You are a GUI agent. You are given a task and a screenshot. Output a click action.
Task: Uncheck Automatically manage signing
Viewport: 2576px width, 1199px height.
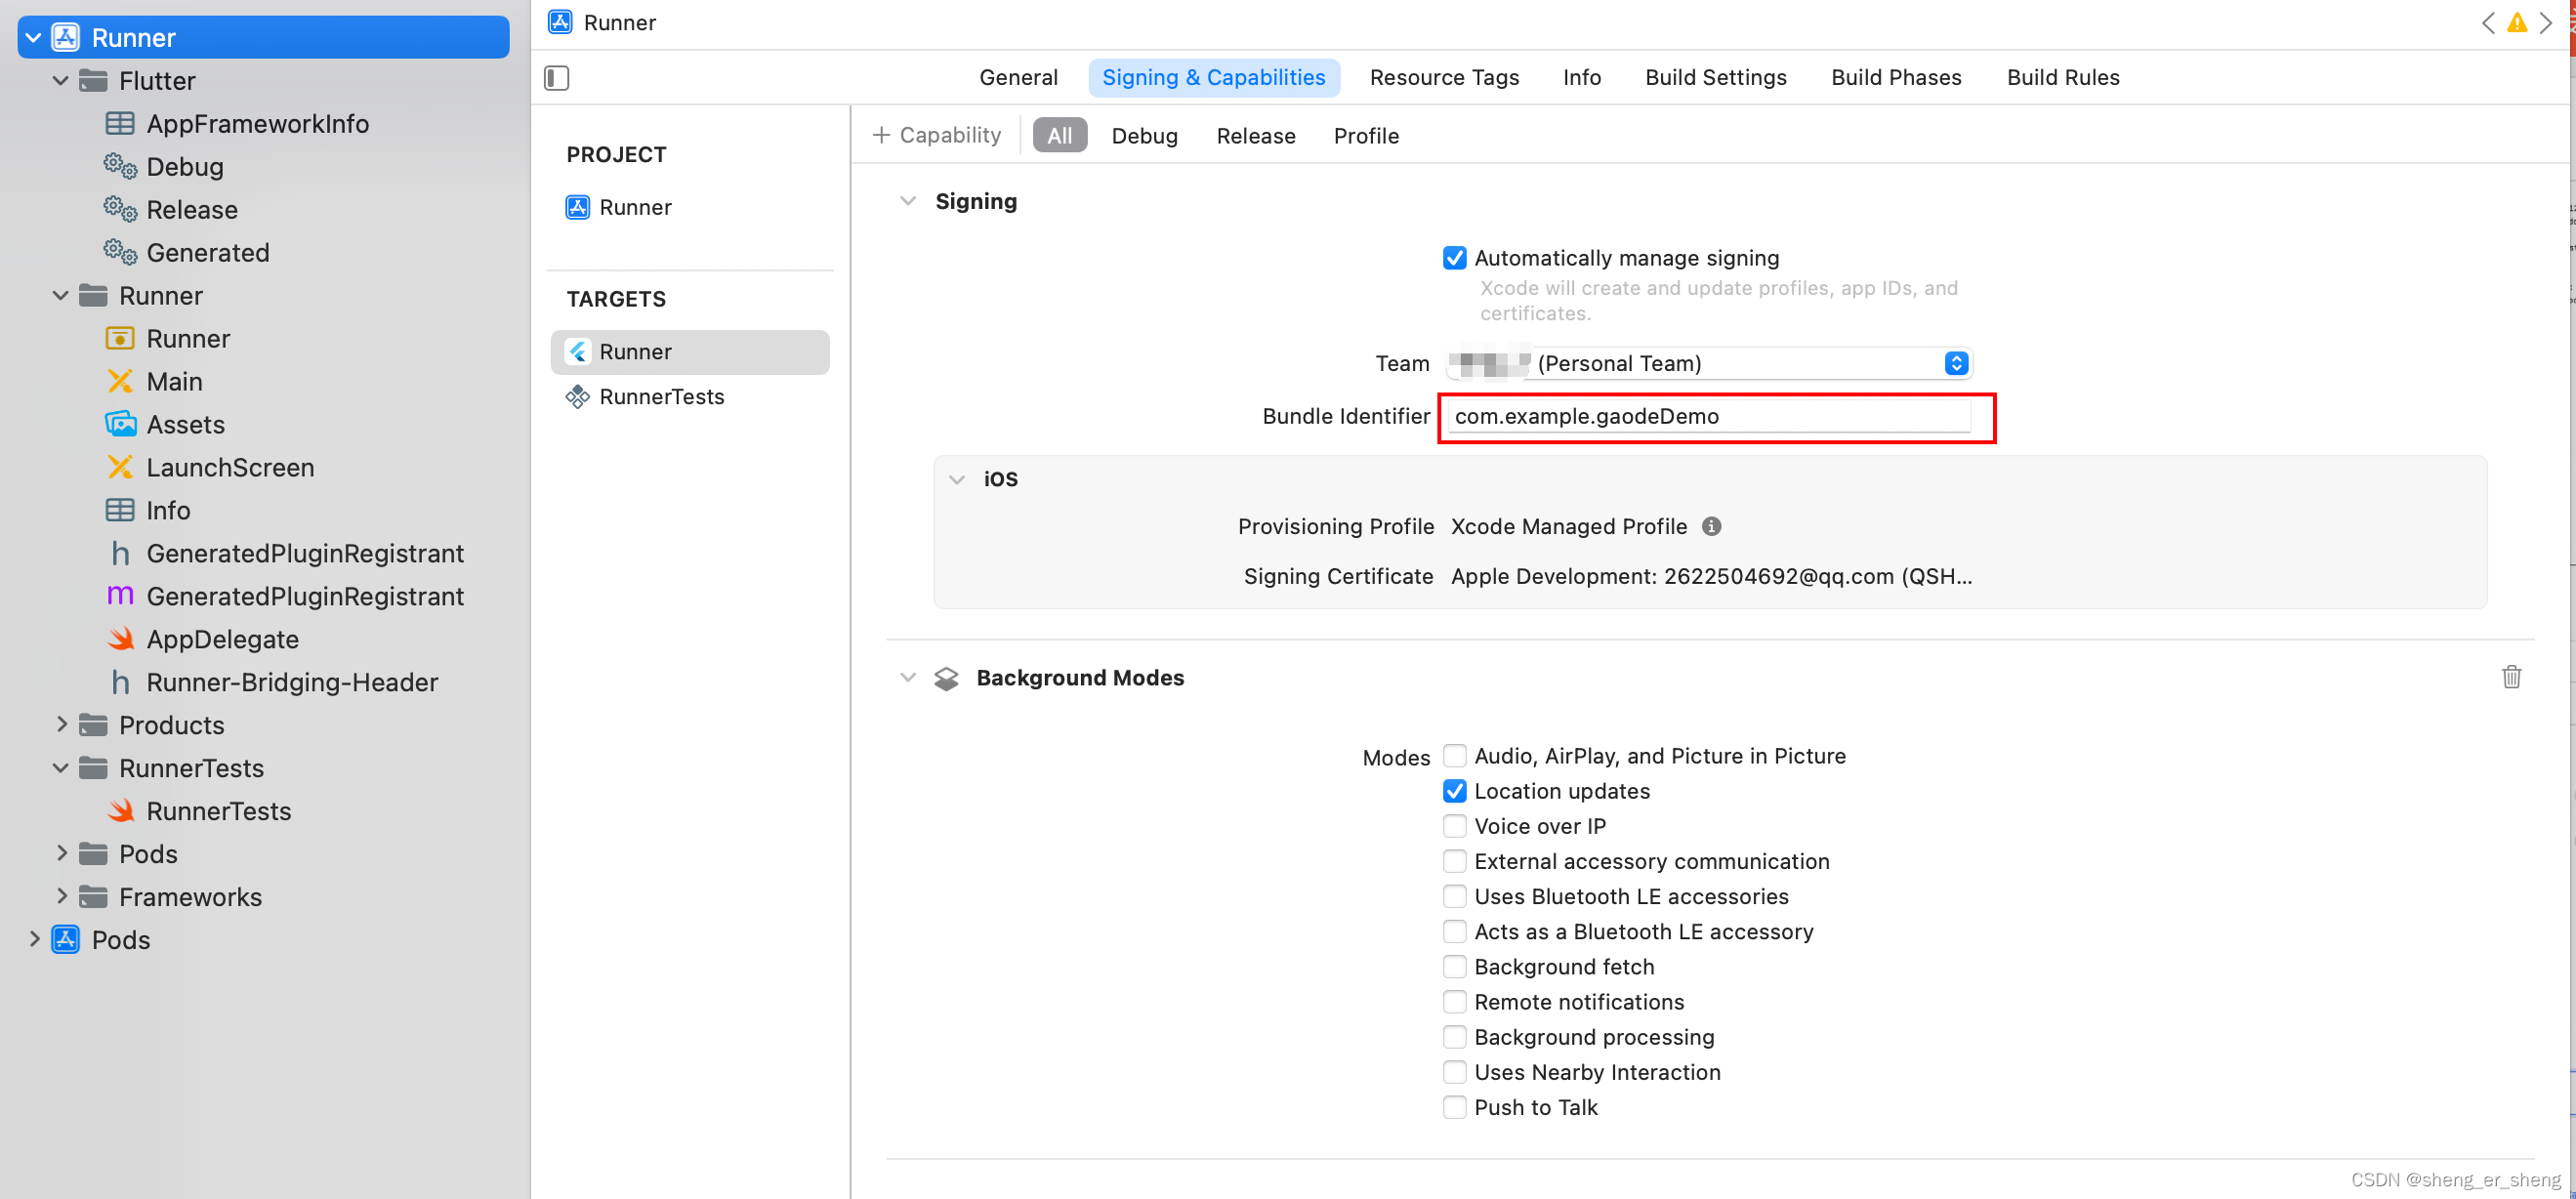[x=1454, y=258]
